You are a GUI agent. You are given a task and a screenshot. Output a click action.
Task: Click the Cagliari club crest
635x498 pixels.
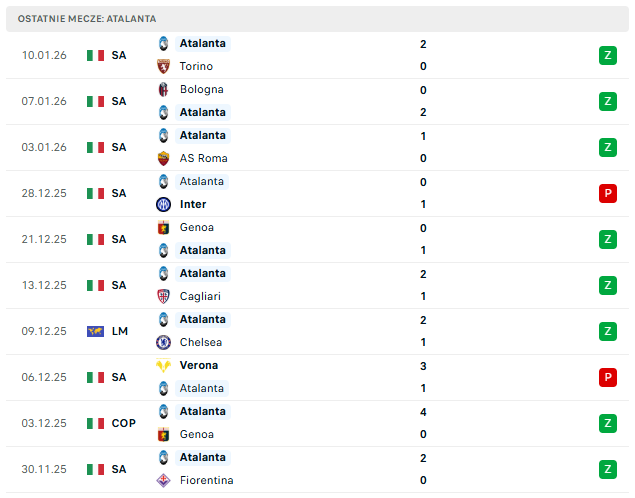coord(163,296)
